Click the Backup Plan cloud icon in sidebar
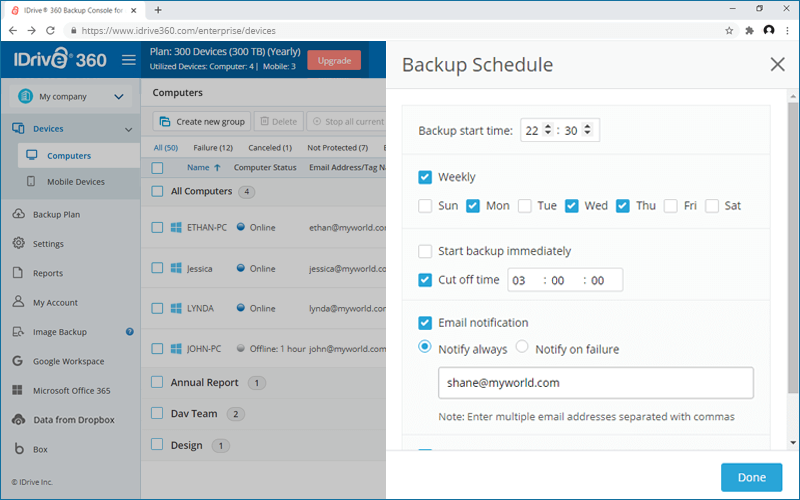 [x=18, y=214]
